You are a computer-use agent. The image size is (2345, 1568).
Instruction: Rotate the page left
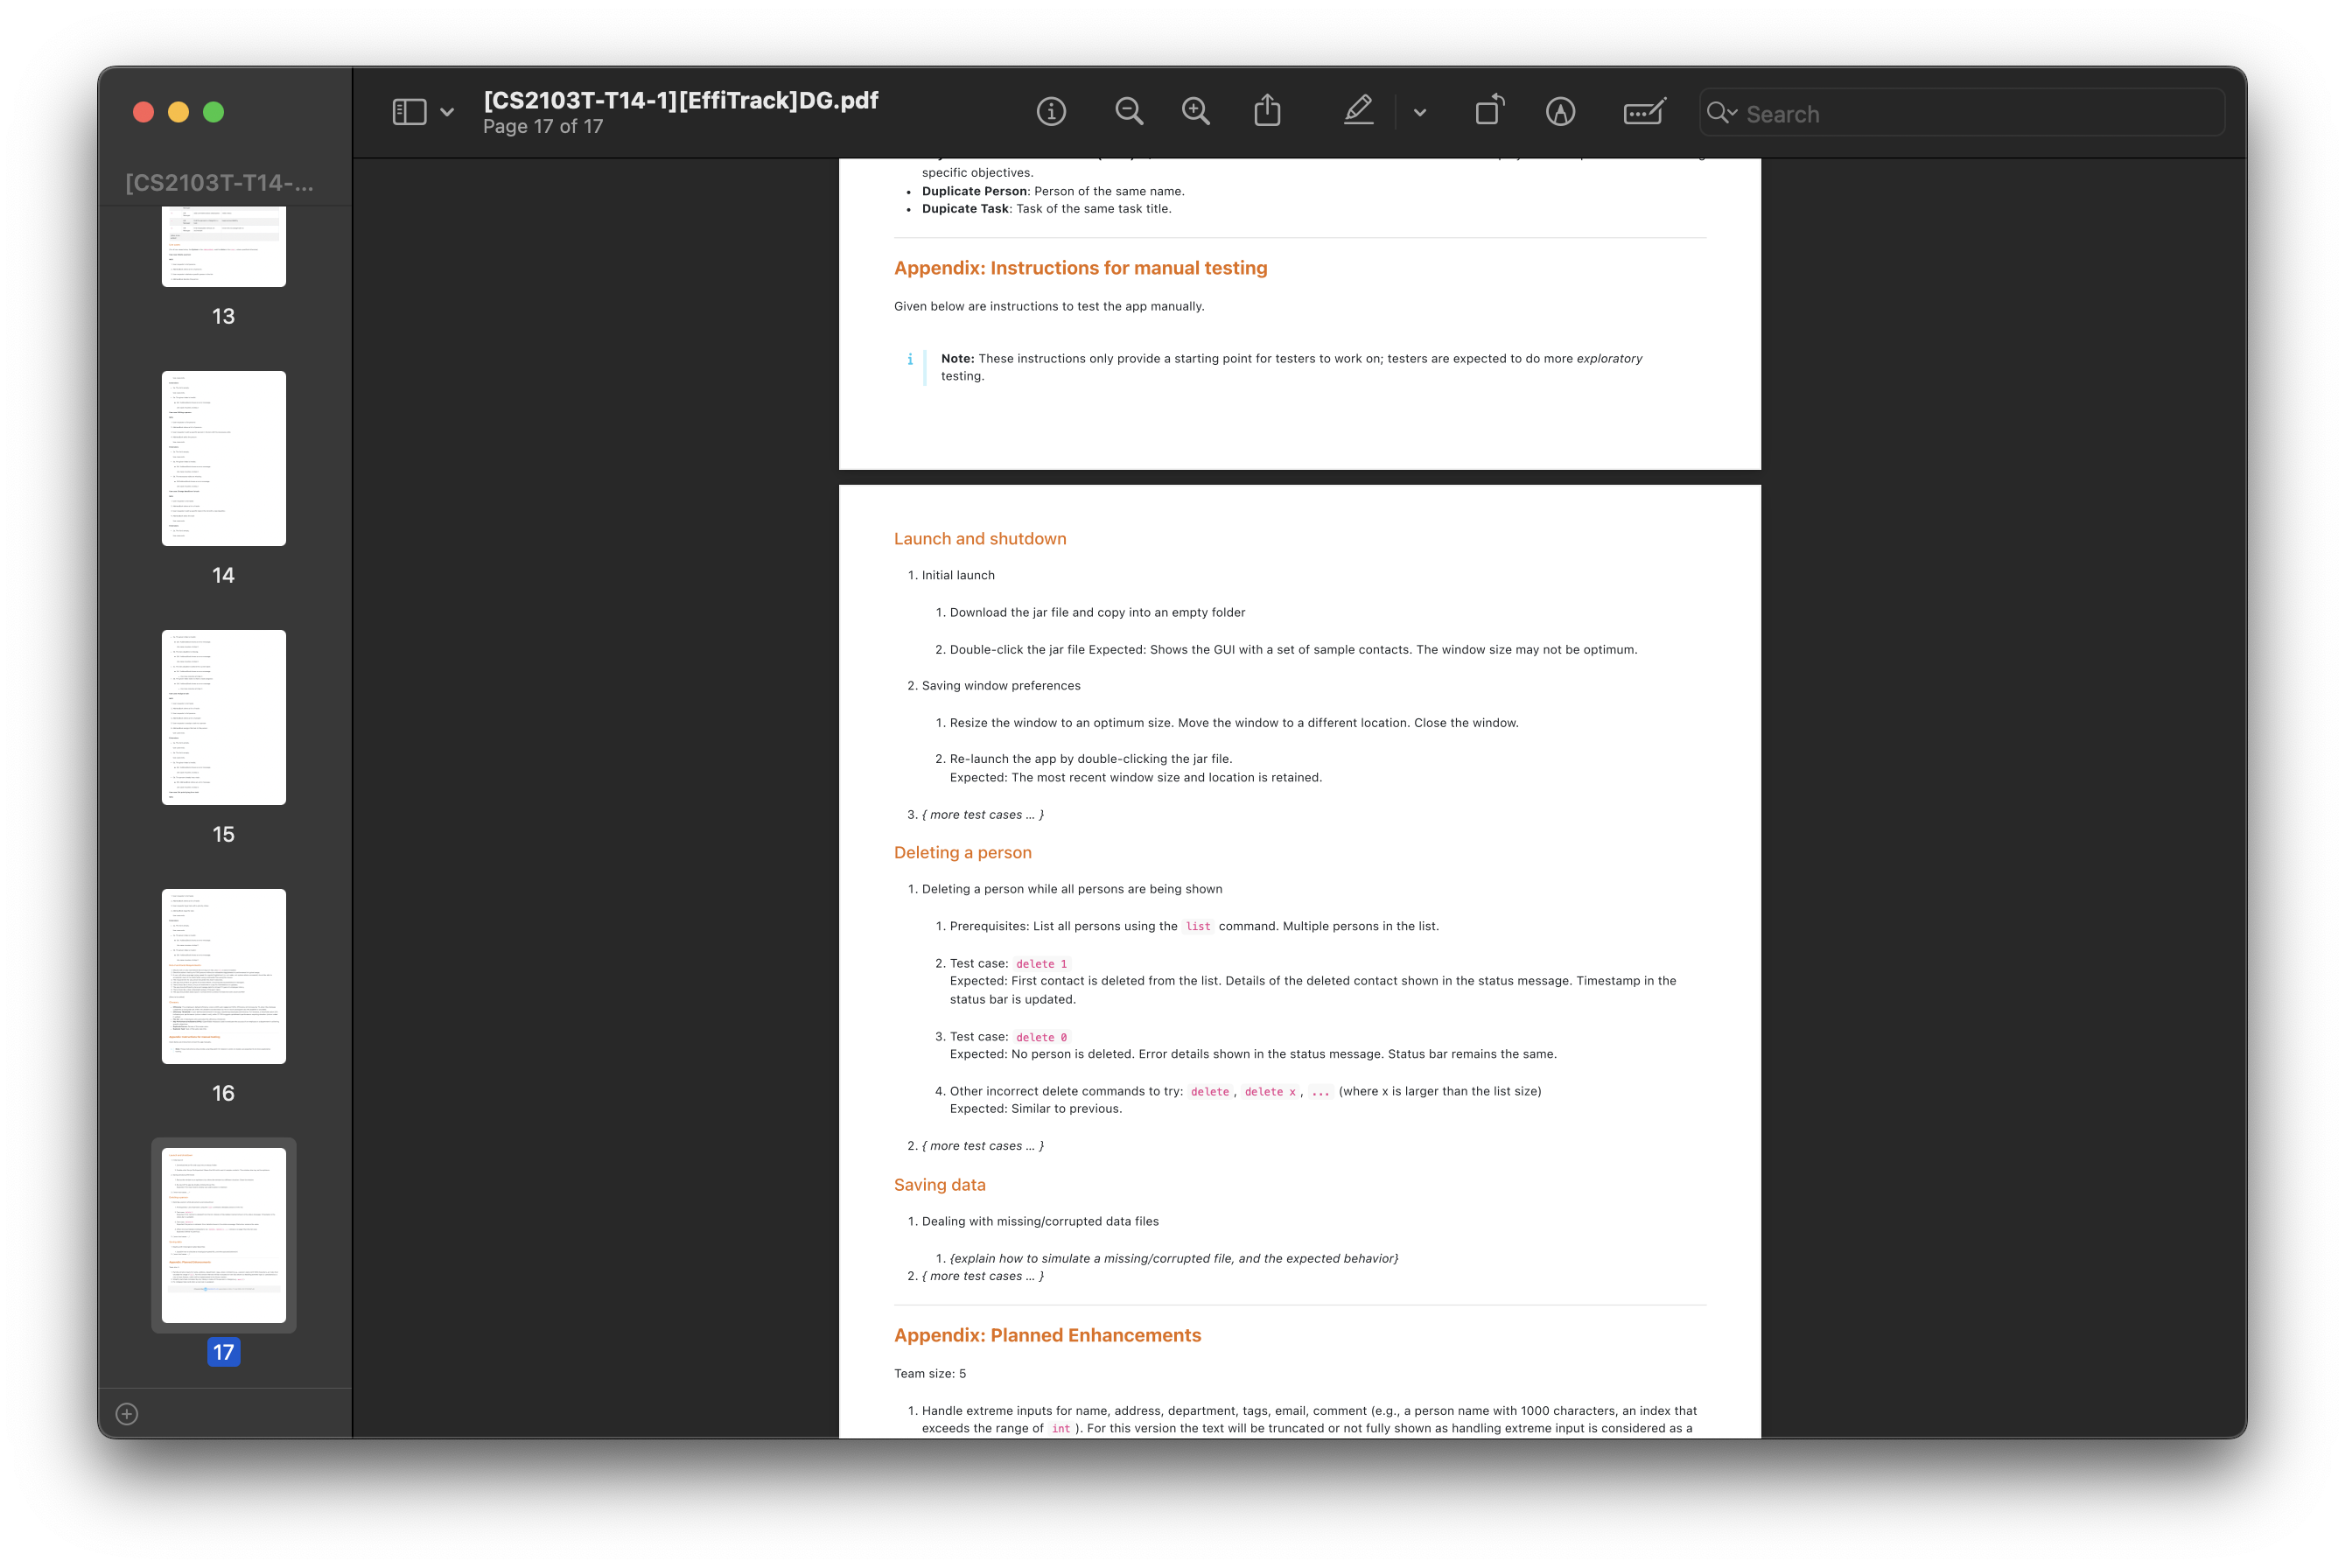click(x=1489, y=110)
